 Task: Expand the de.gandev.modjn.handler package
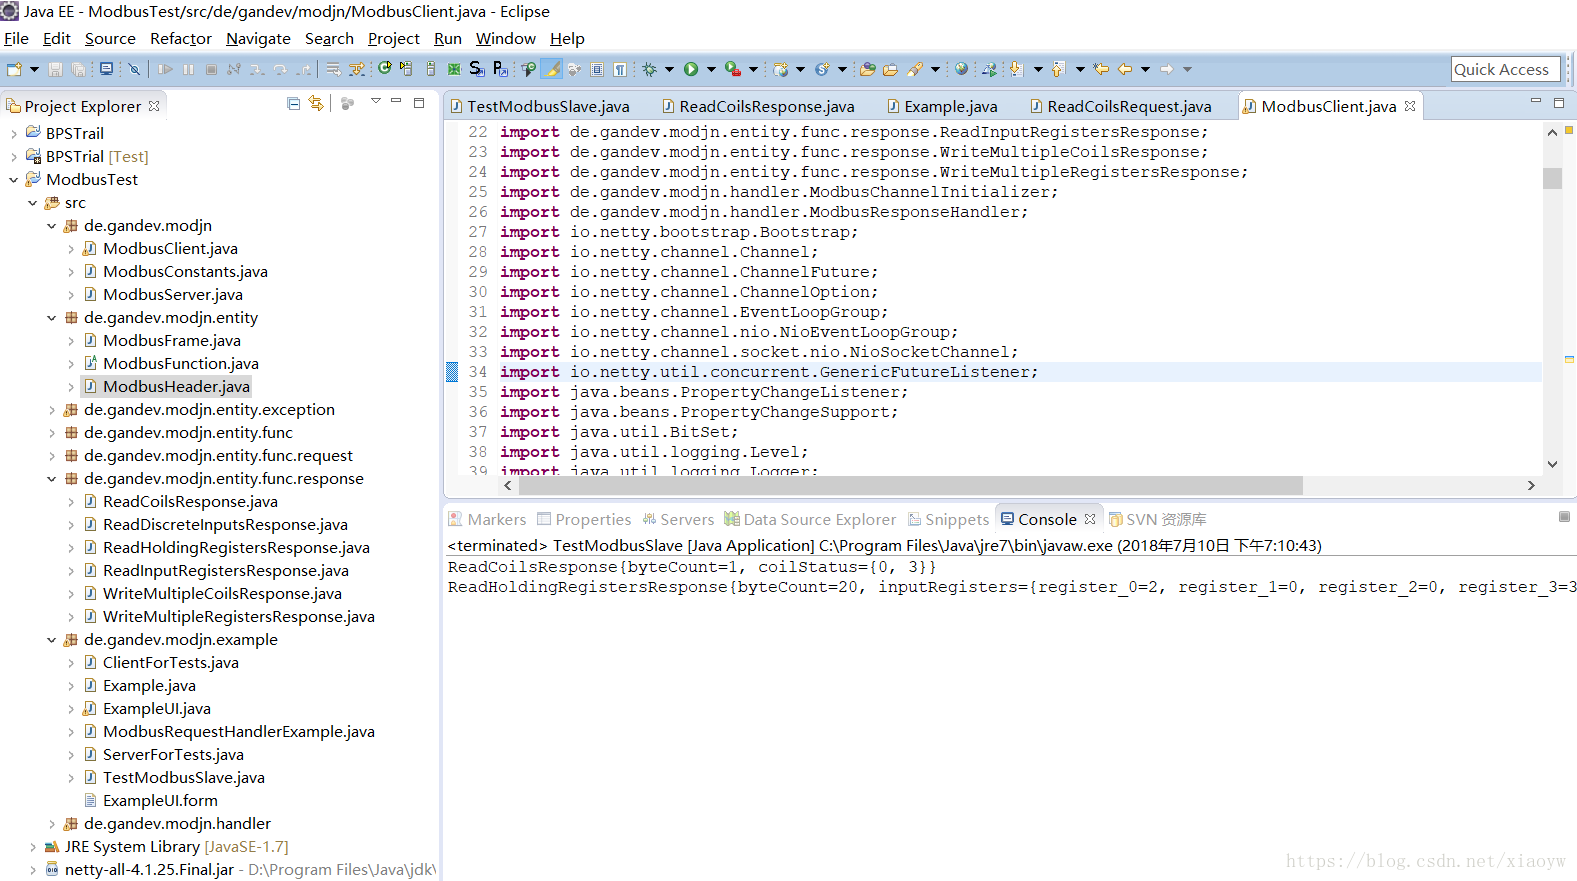51,824
